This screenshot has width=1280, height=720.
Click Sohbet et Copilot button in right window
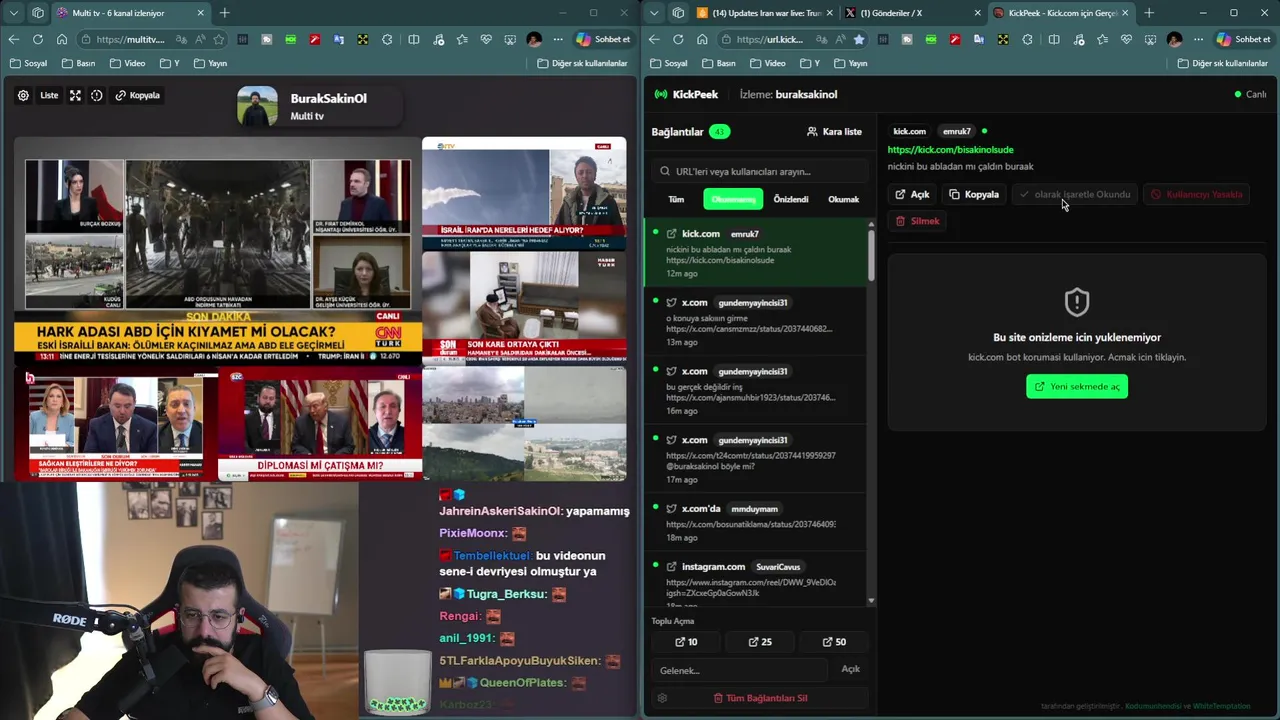pos(1243,39)
